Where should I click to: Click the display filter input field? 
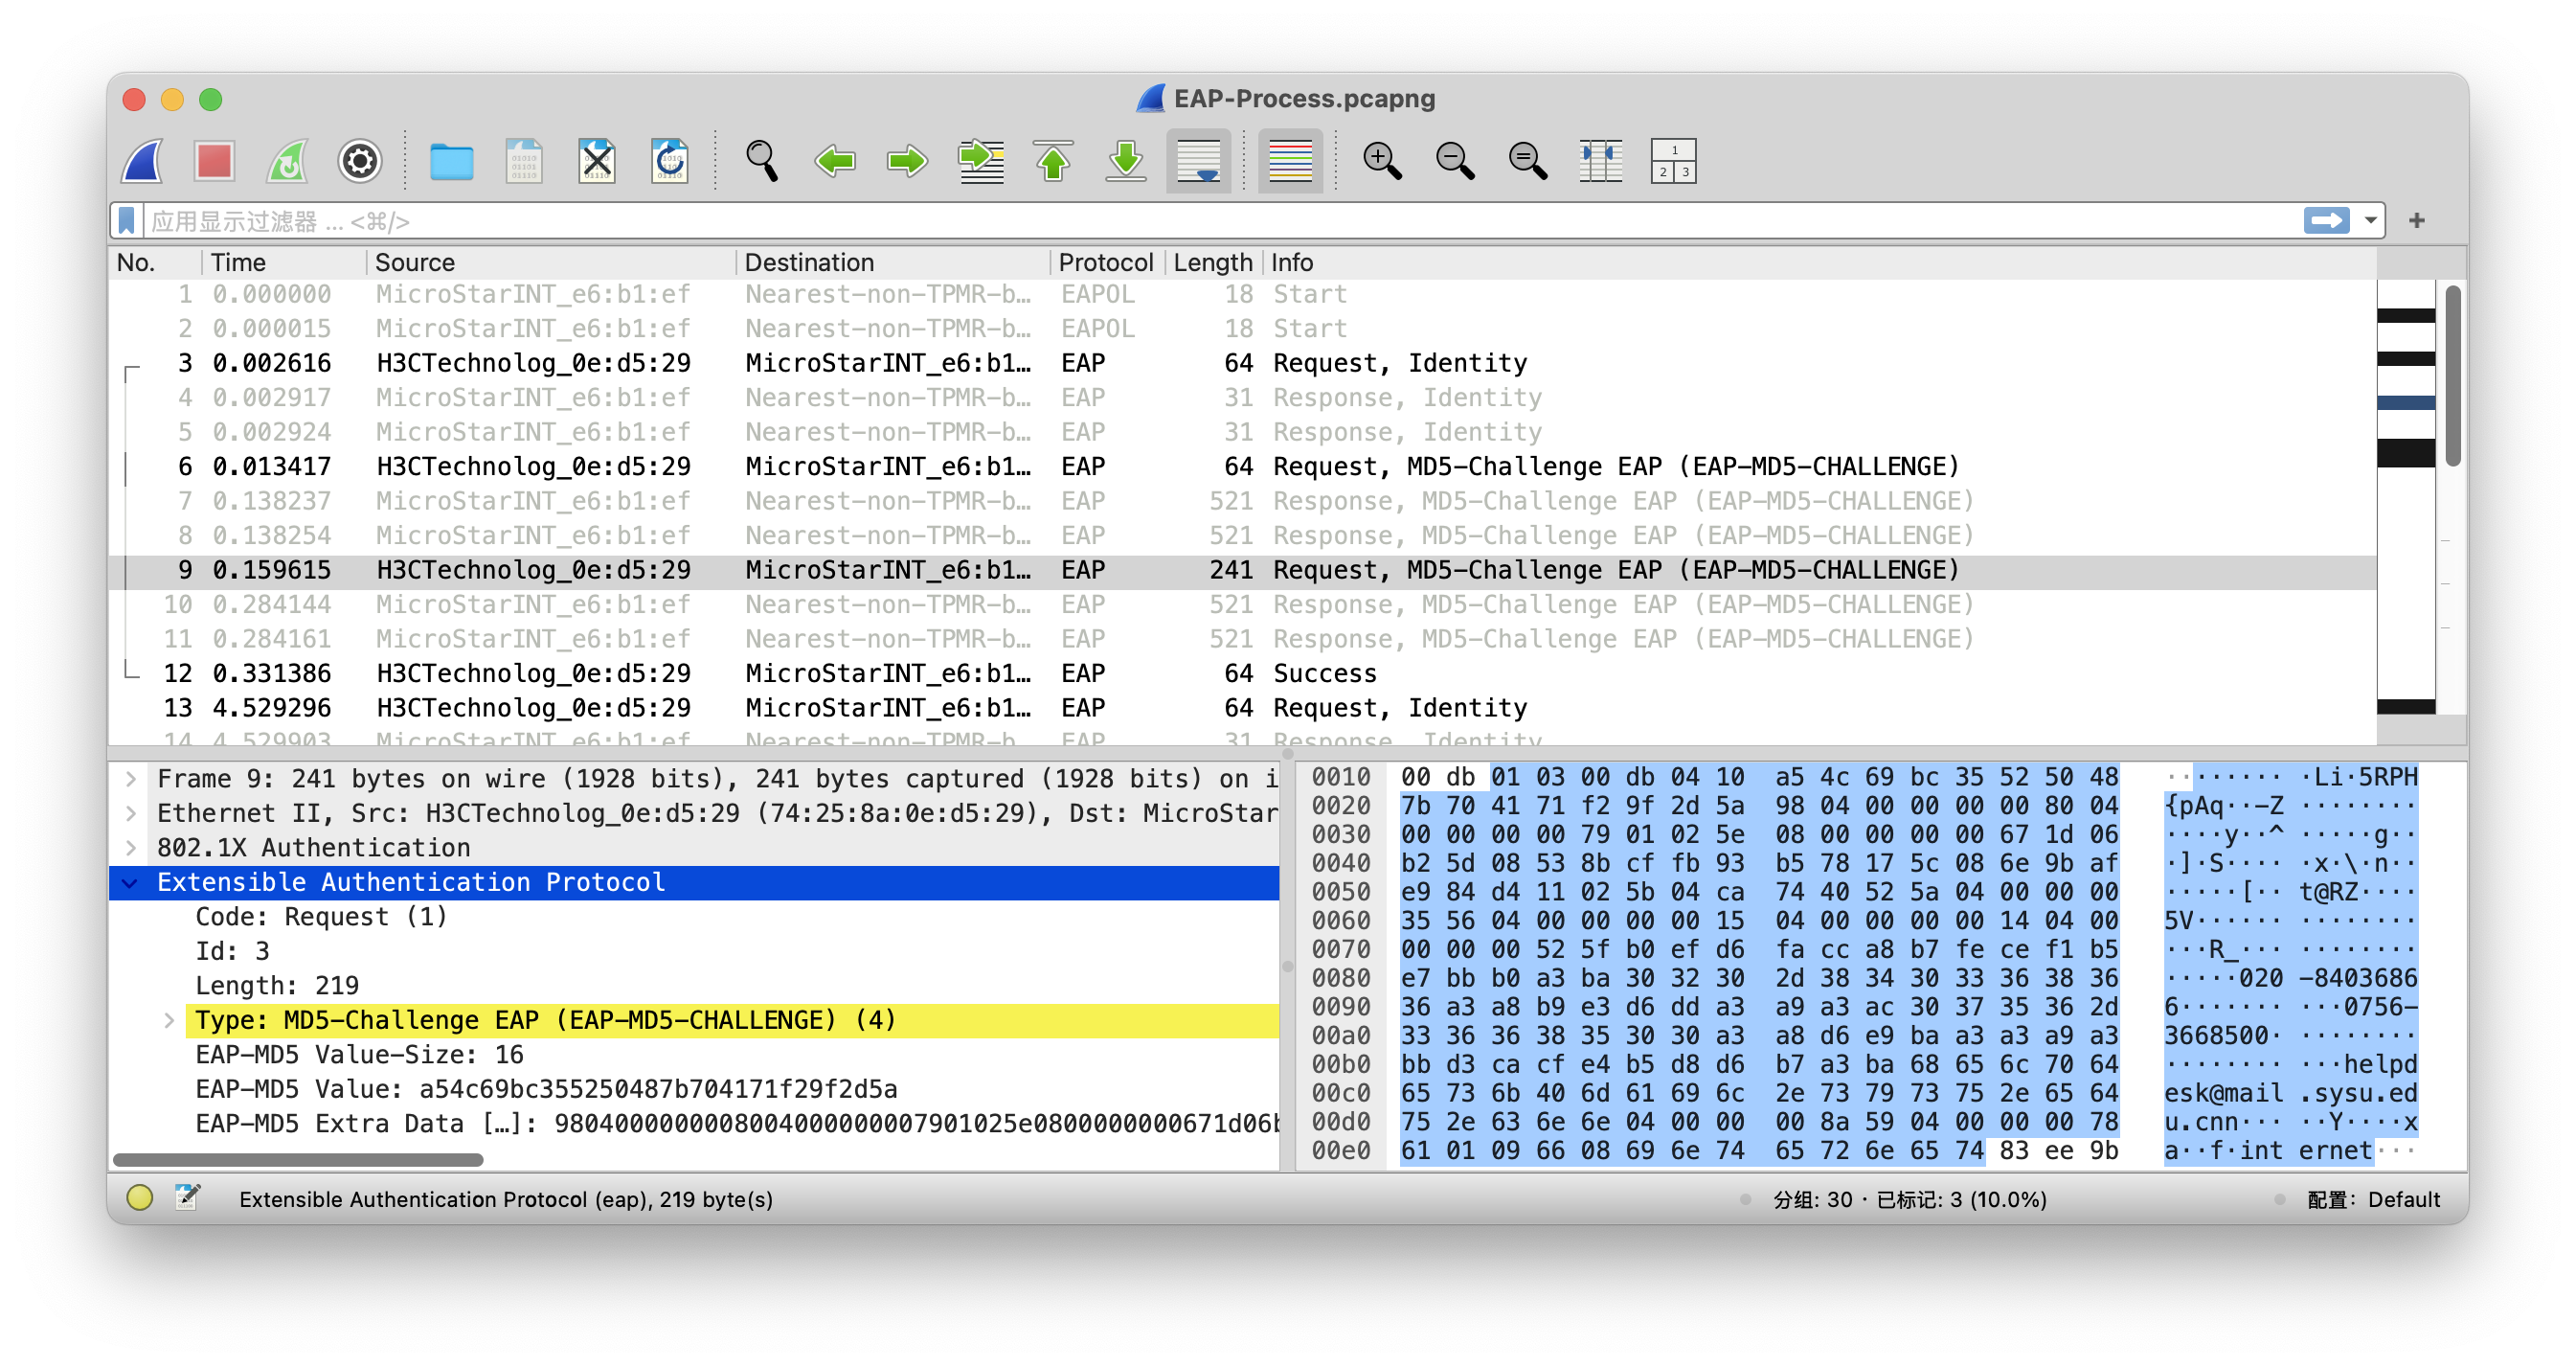pos(1200,221)
